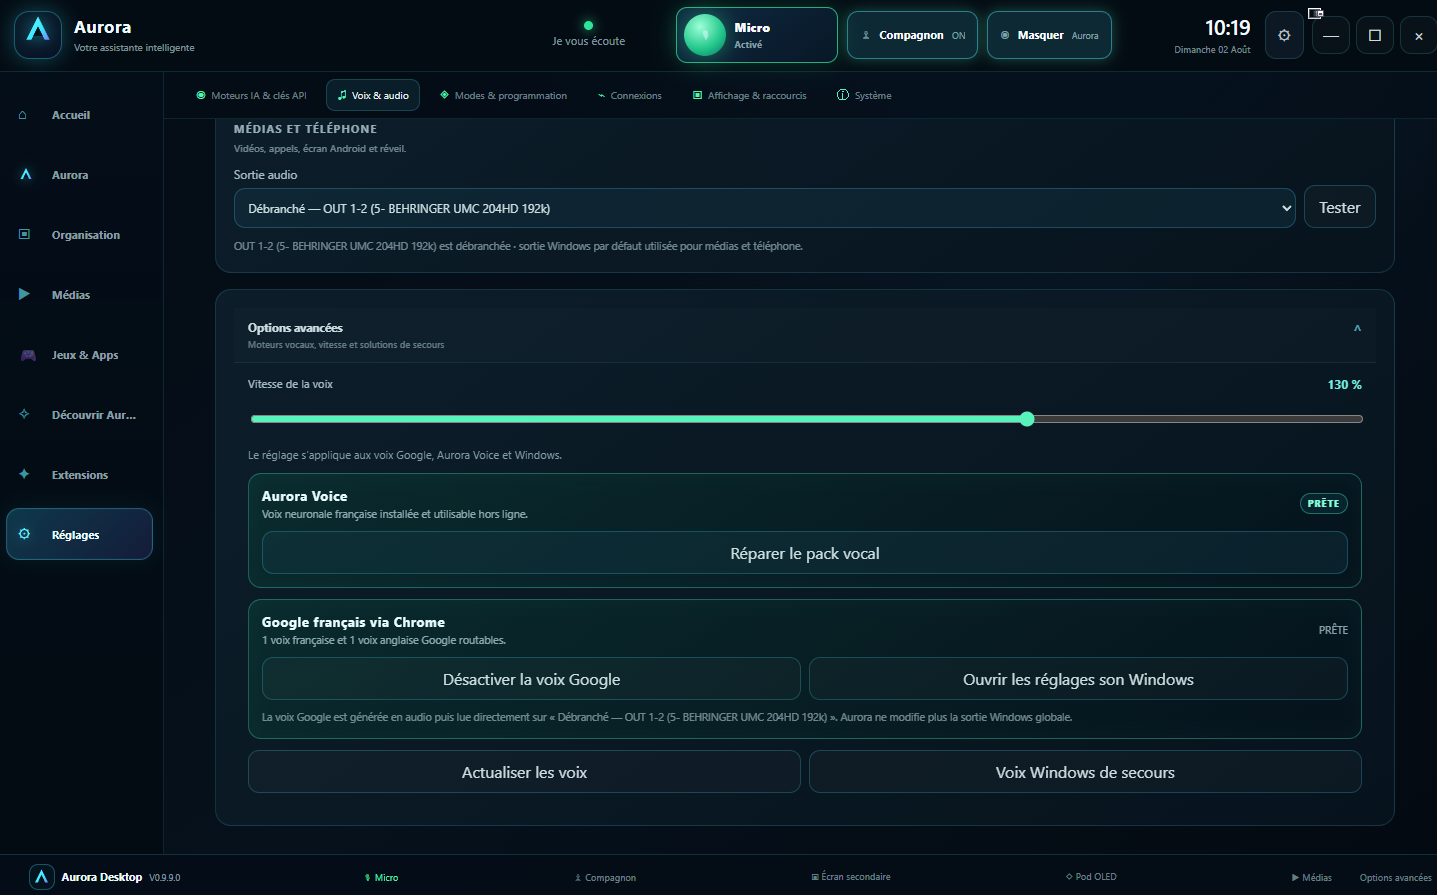Click Ouvrir les réglages son Windows
The width and height of the screenshot is (1437, 895).
[x=1078, y=679]
